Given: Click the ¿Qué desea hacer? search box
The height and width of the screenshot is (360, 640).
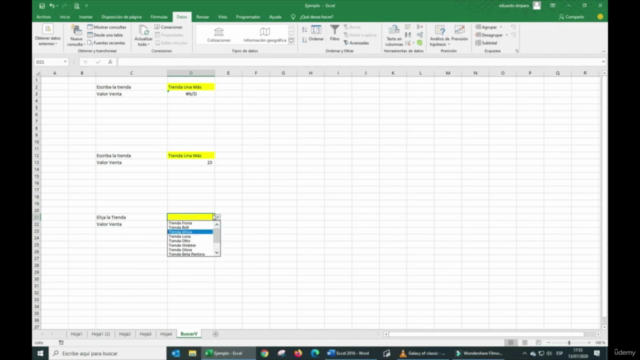Looking at the screenshot, I should pos(316,17).
